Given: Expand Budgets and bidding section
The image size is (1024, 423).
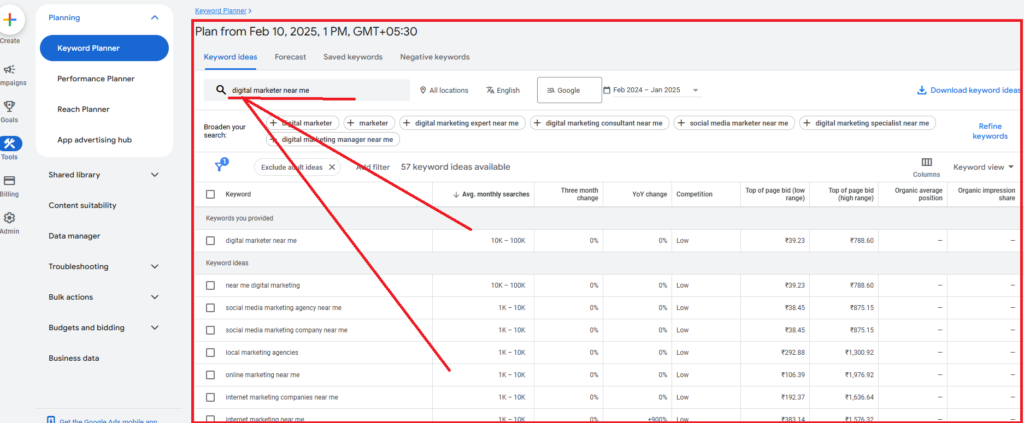Looking at the screenshot, I should [154, 328].
